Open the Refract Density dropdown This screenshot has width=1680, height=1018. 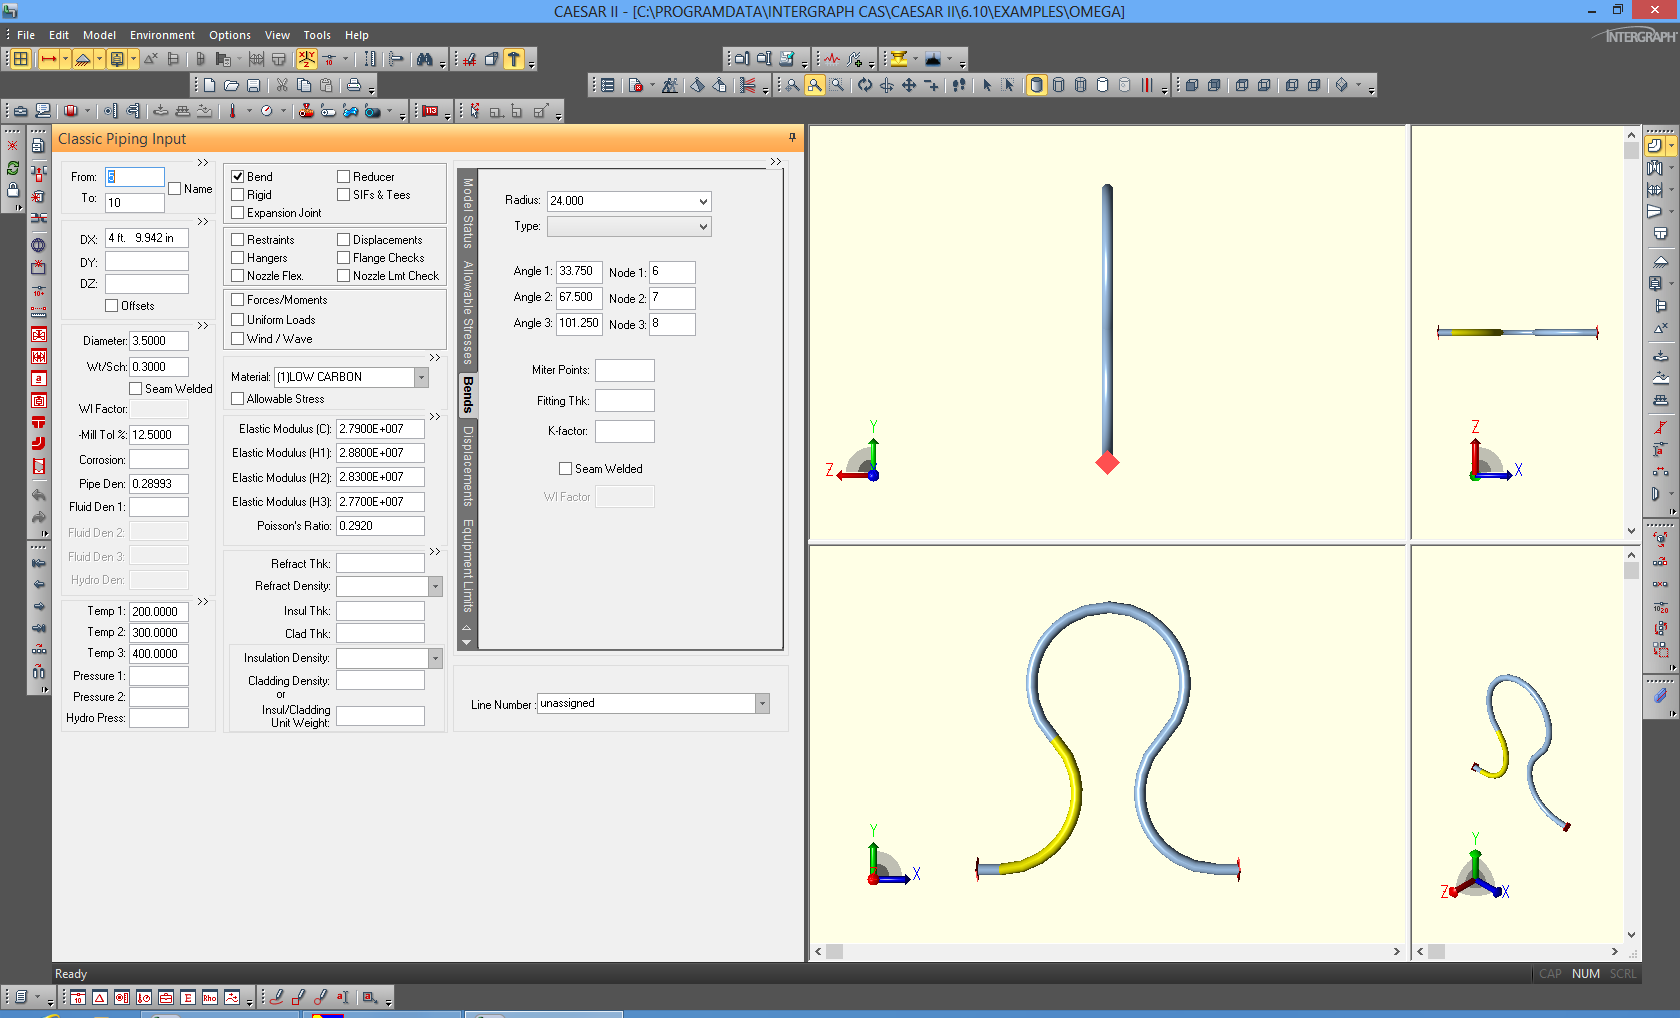coord(435,586)
